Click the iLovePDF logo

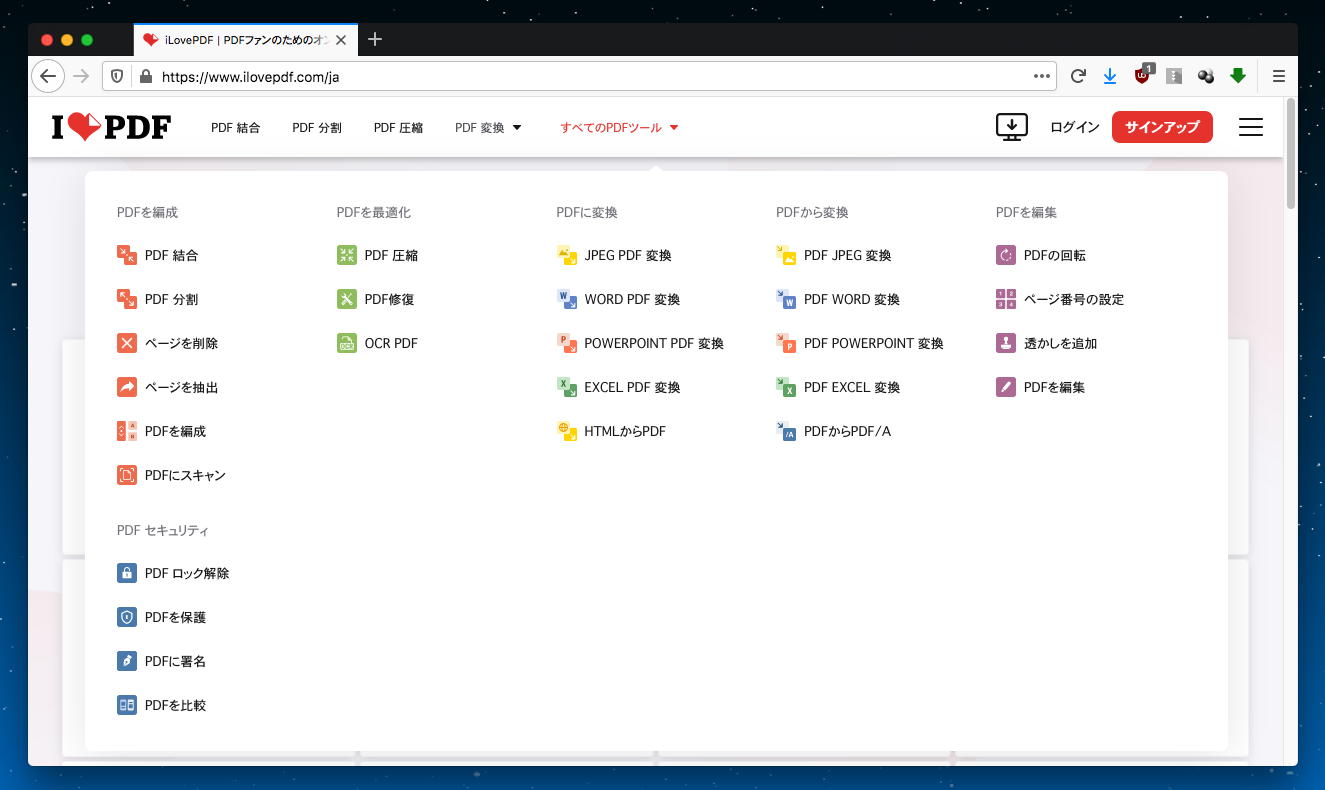point(111,127)
